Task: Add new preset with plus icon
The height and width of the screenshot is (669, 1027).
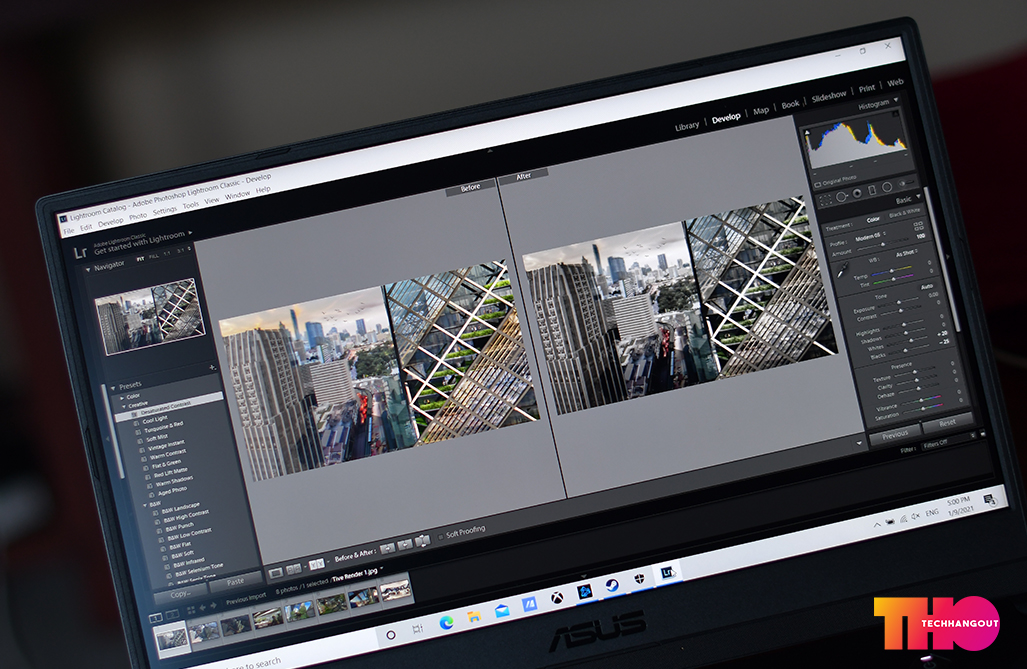Action: coord(212,368)
